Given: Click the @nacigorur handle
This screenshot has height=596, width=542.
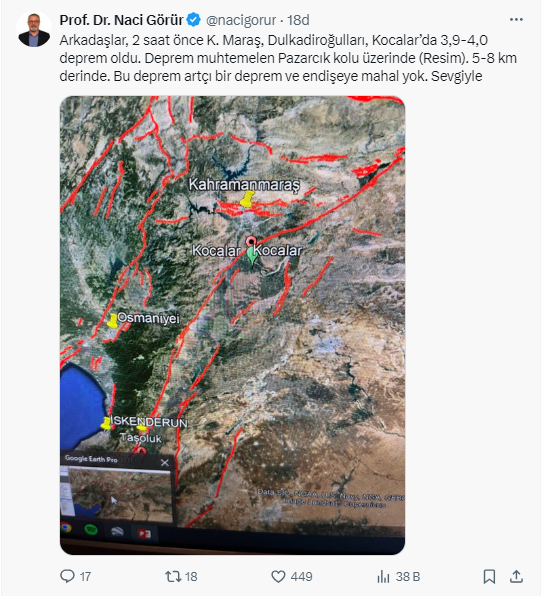Looking at the screenshot, I should click(241, 20).
